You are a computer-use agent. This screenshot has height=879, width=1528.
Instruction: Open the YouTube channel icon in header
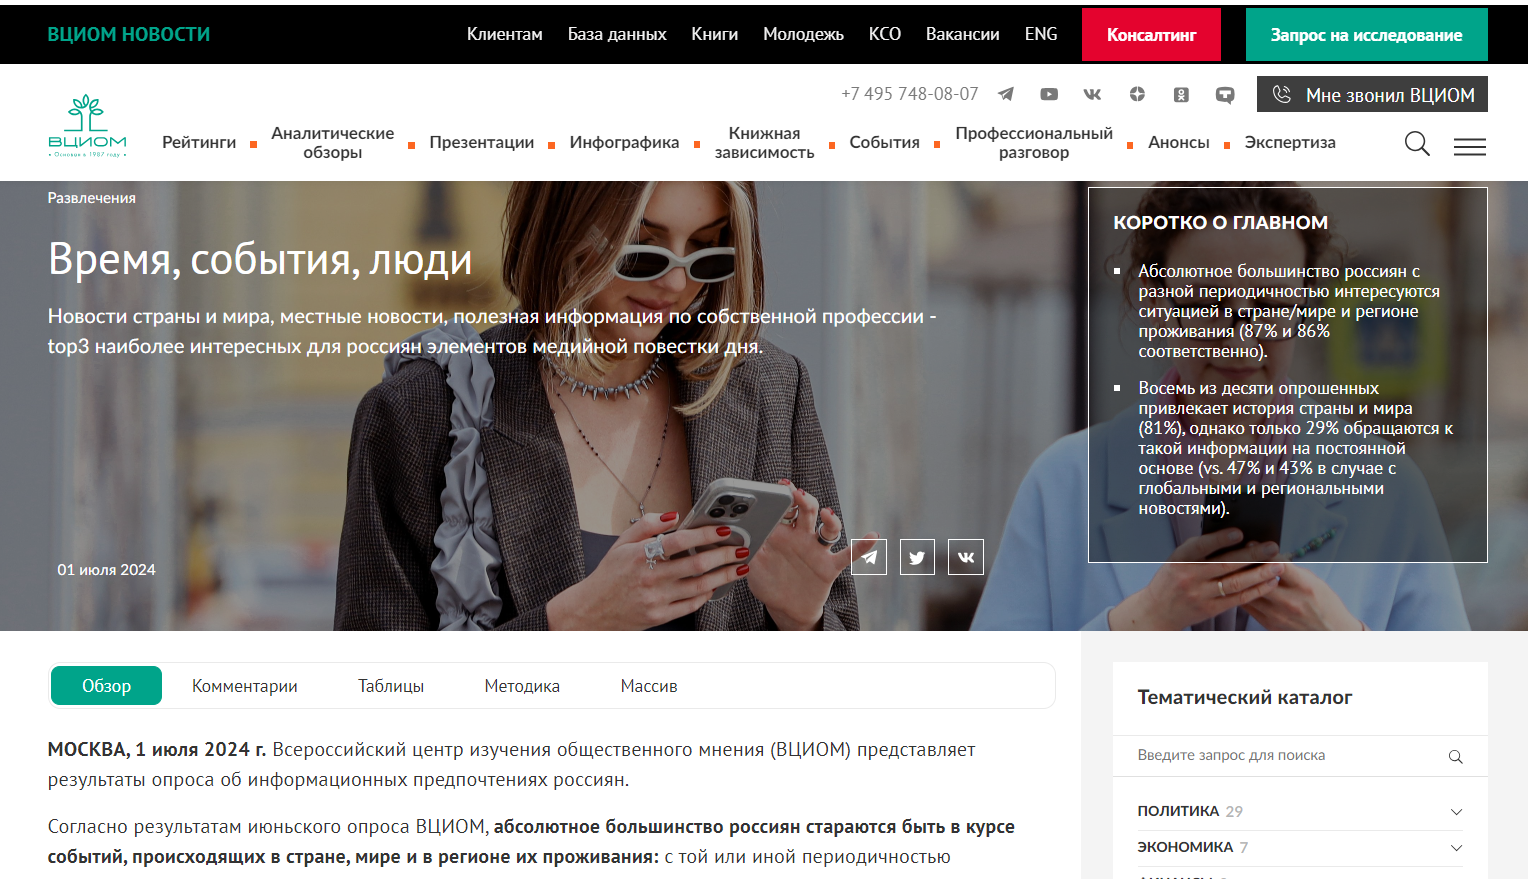click(1048, 94)
